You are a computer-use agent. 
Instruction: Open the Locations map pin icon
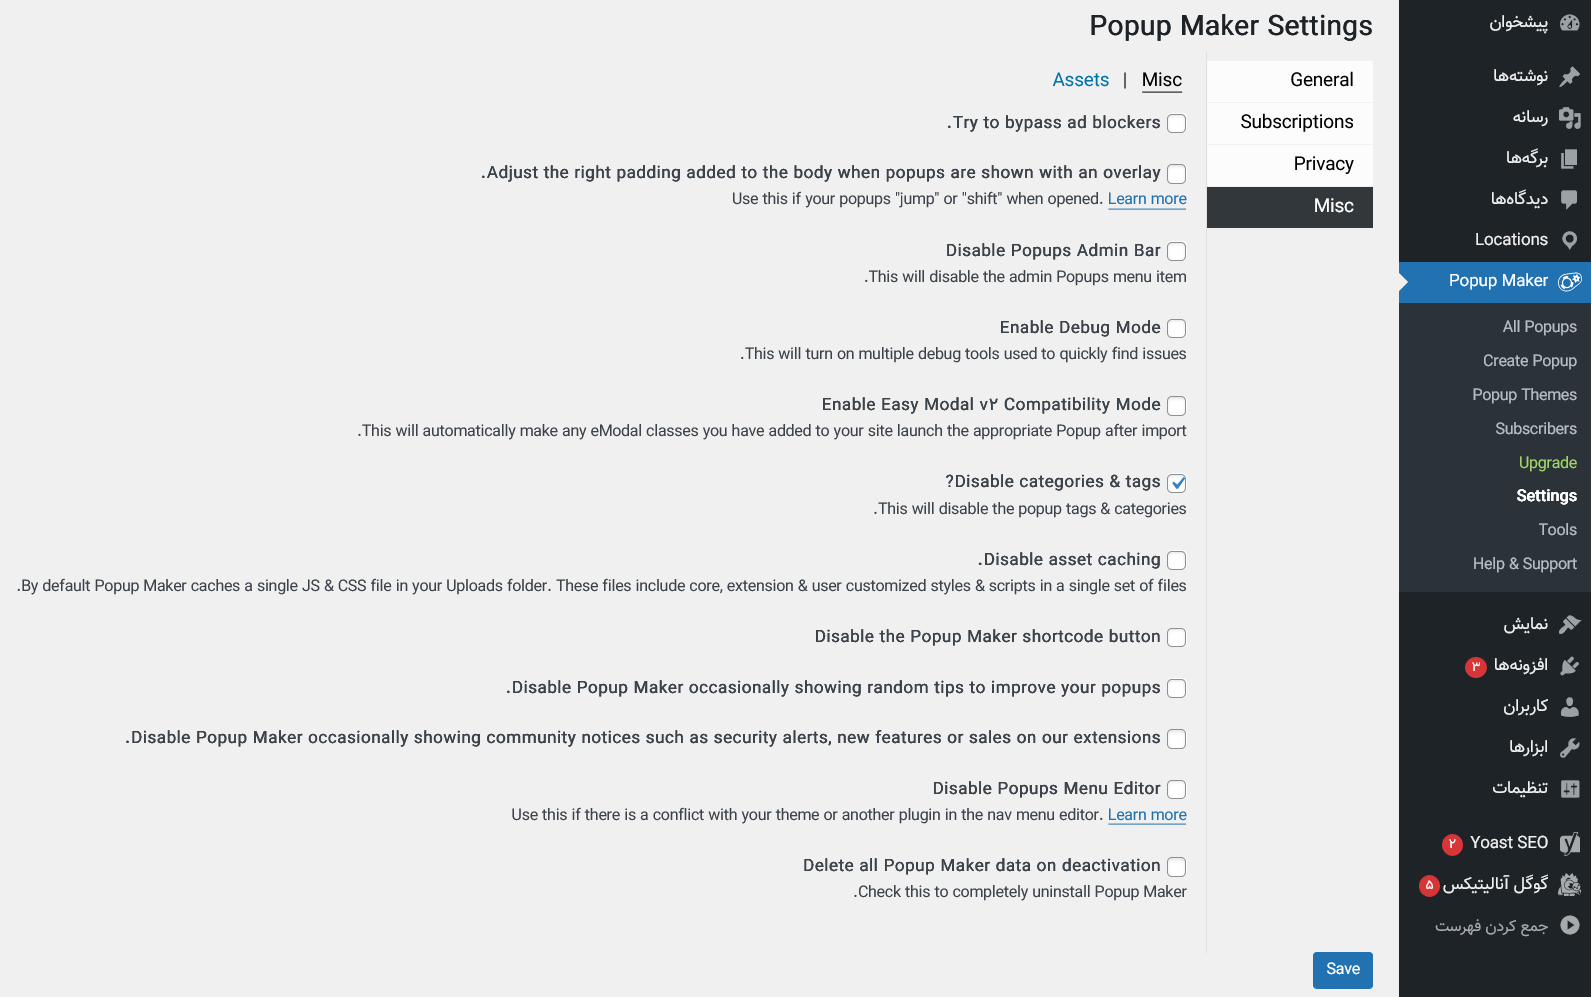[x=1570, y=240]
